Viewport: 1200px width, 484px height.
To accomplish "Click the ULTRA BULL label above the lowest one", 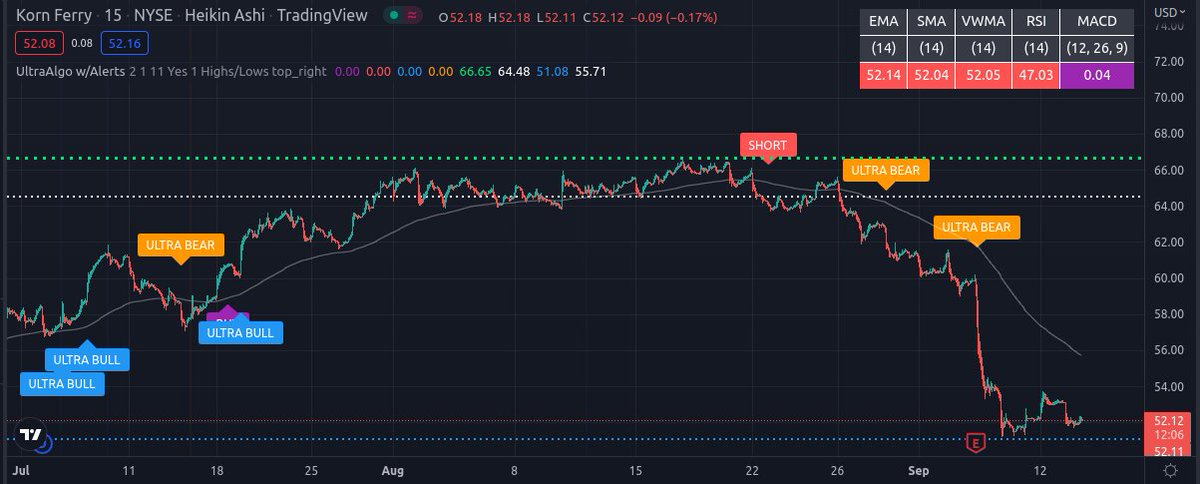I will tap(87, 358).
